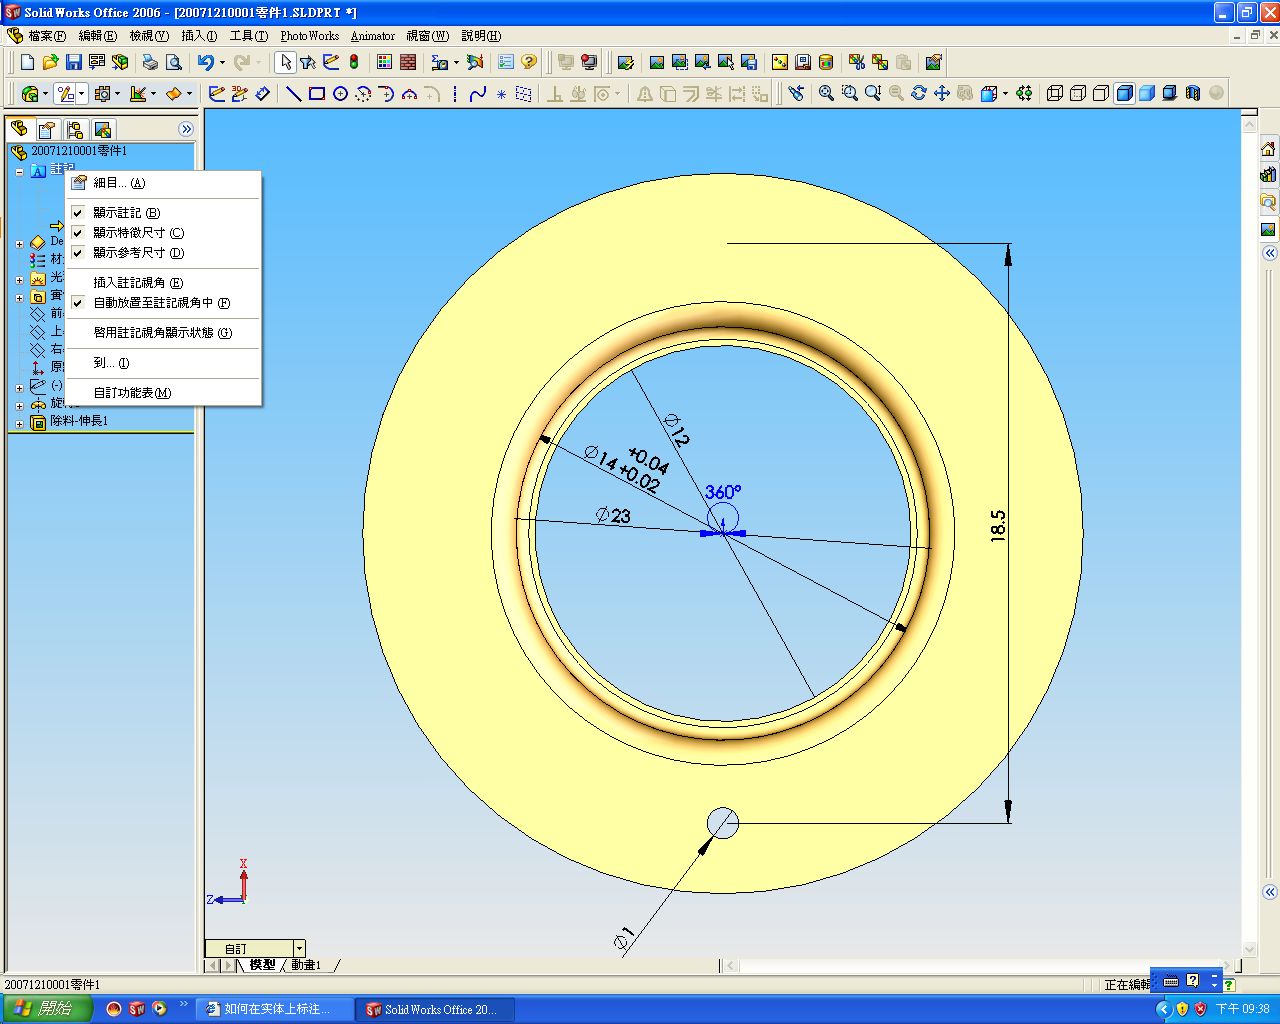
Task: Create a new document with the New icon
Action: click(x=27, y=62)
